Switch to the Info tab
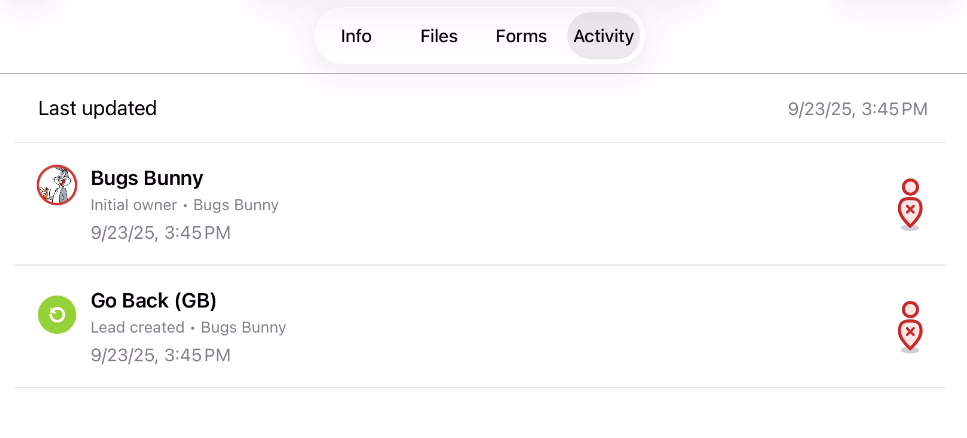 pyautogui.click(x=356, y=36)
